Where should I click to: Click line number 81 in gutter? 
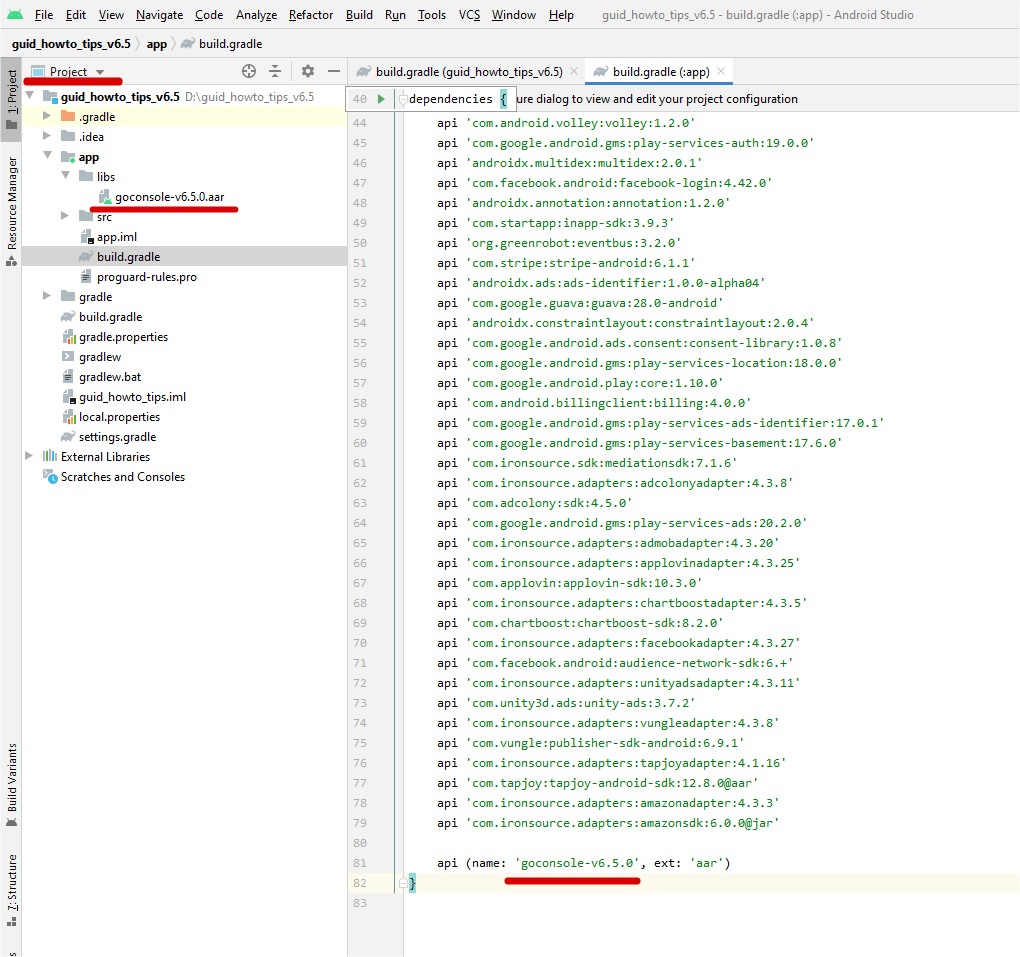coord(360,863)
